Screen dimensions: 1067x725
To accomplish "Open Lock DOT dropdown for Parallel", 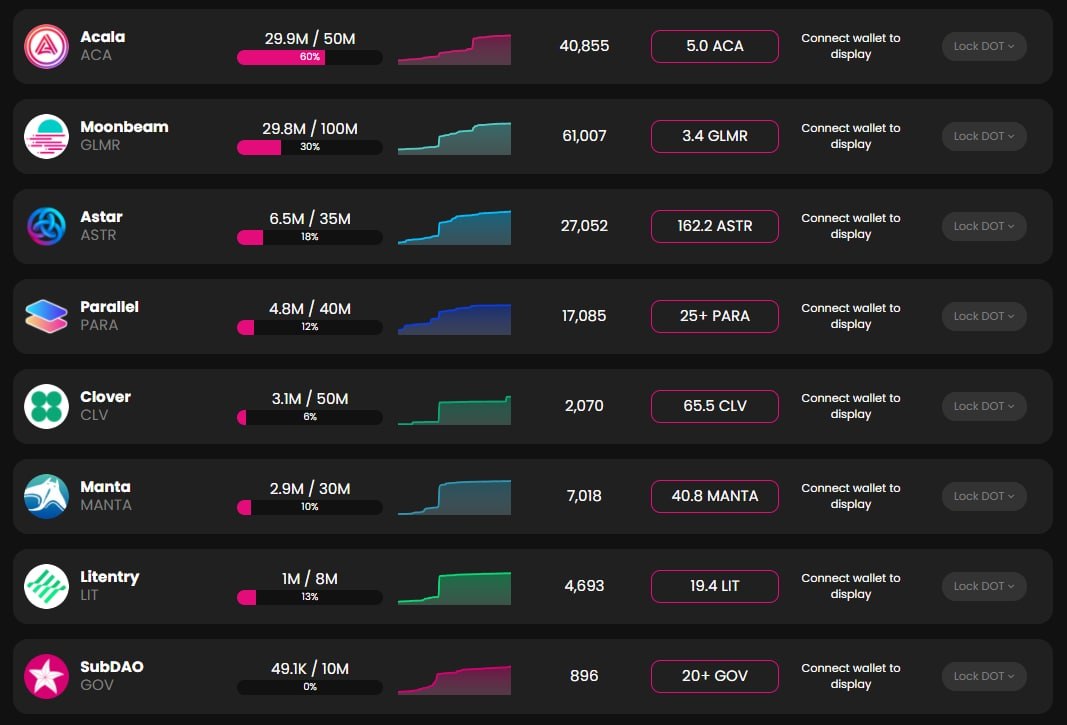I will click(984, 316).
